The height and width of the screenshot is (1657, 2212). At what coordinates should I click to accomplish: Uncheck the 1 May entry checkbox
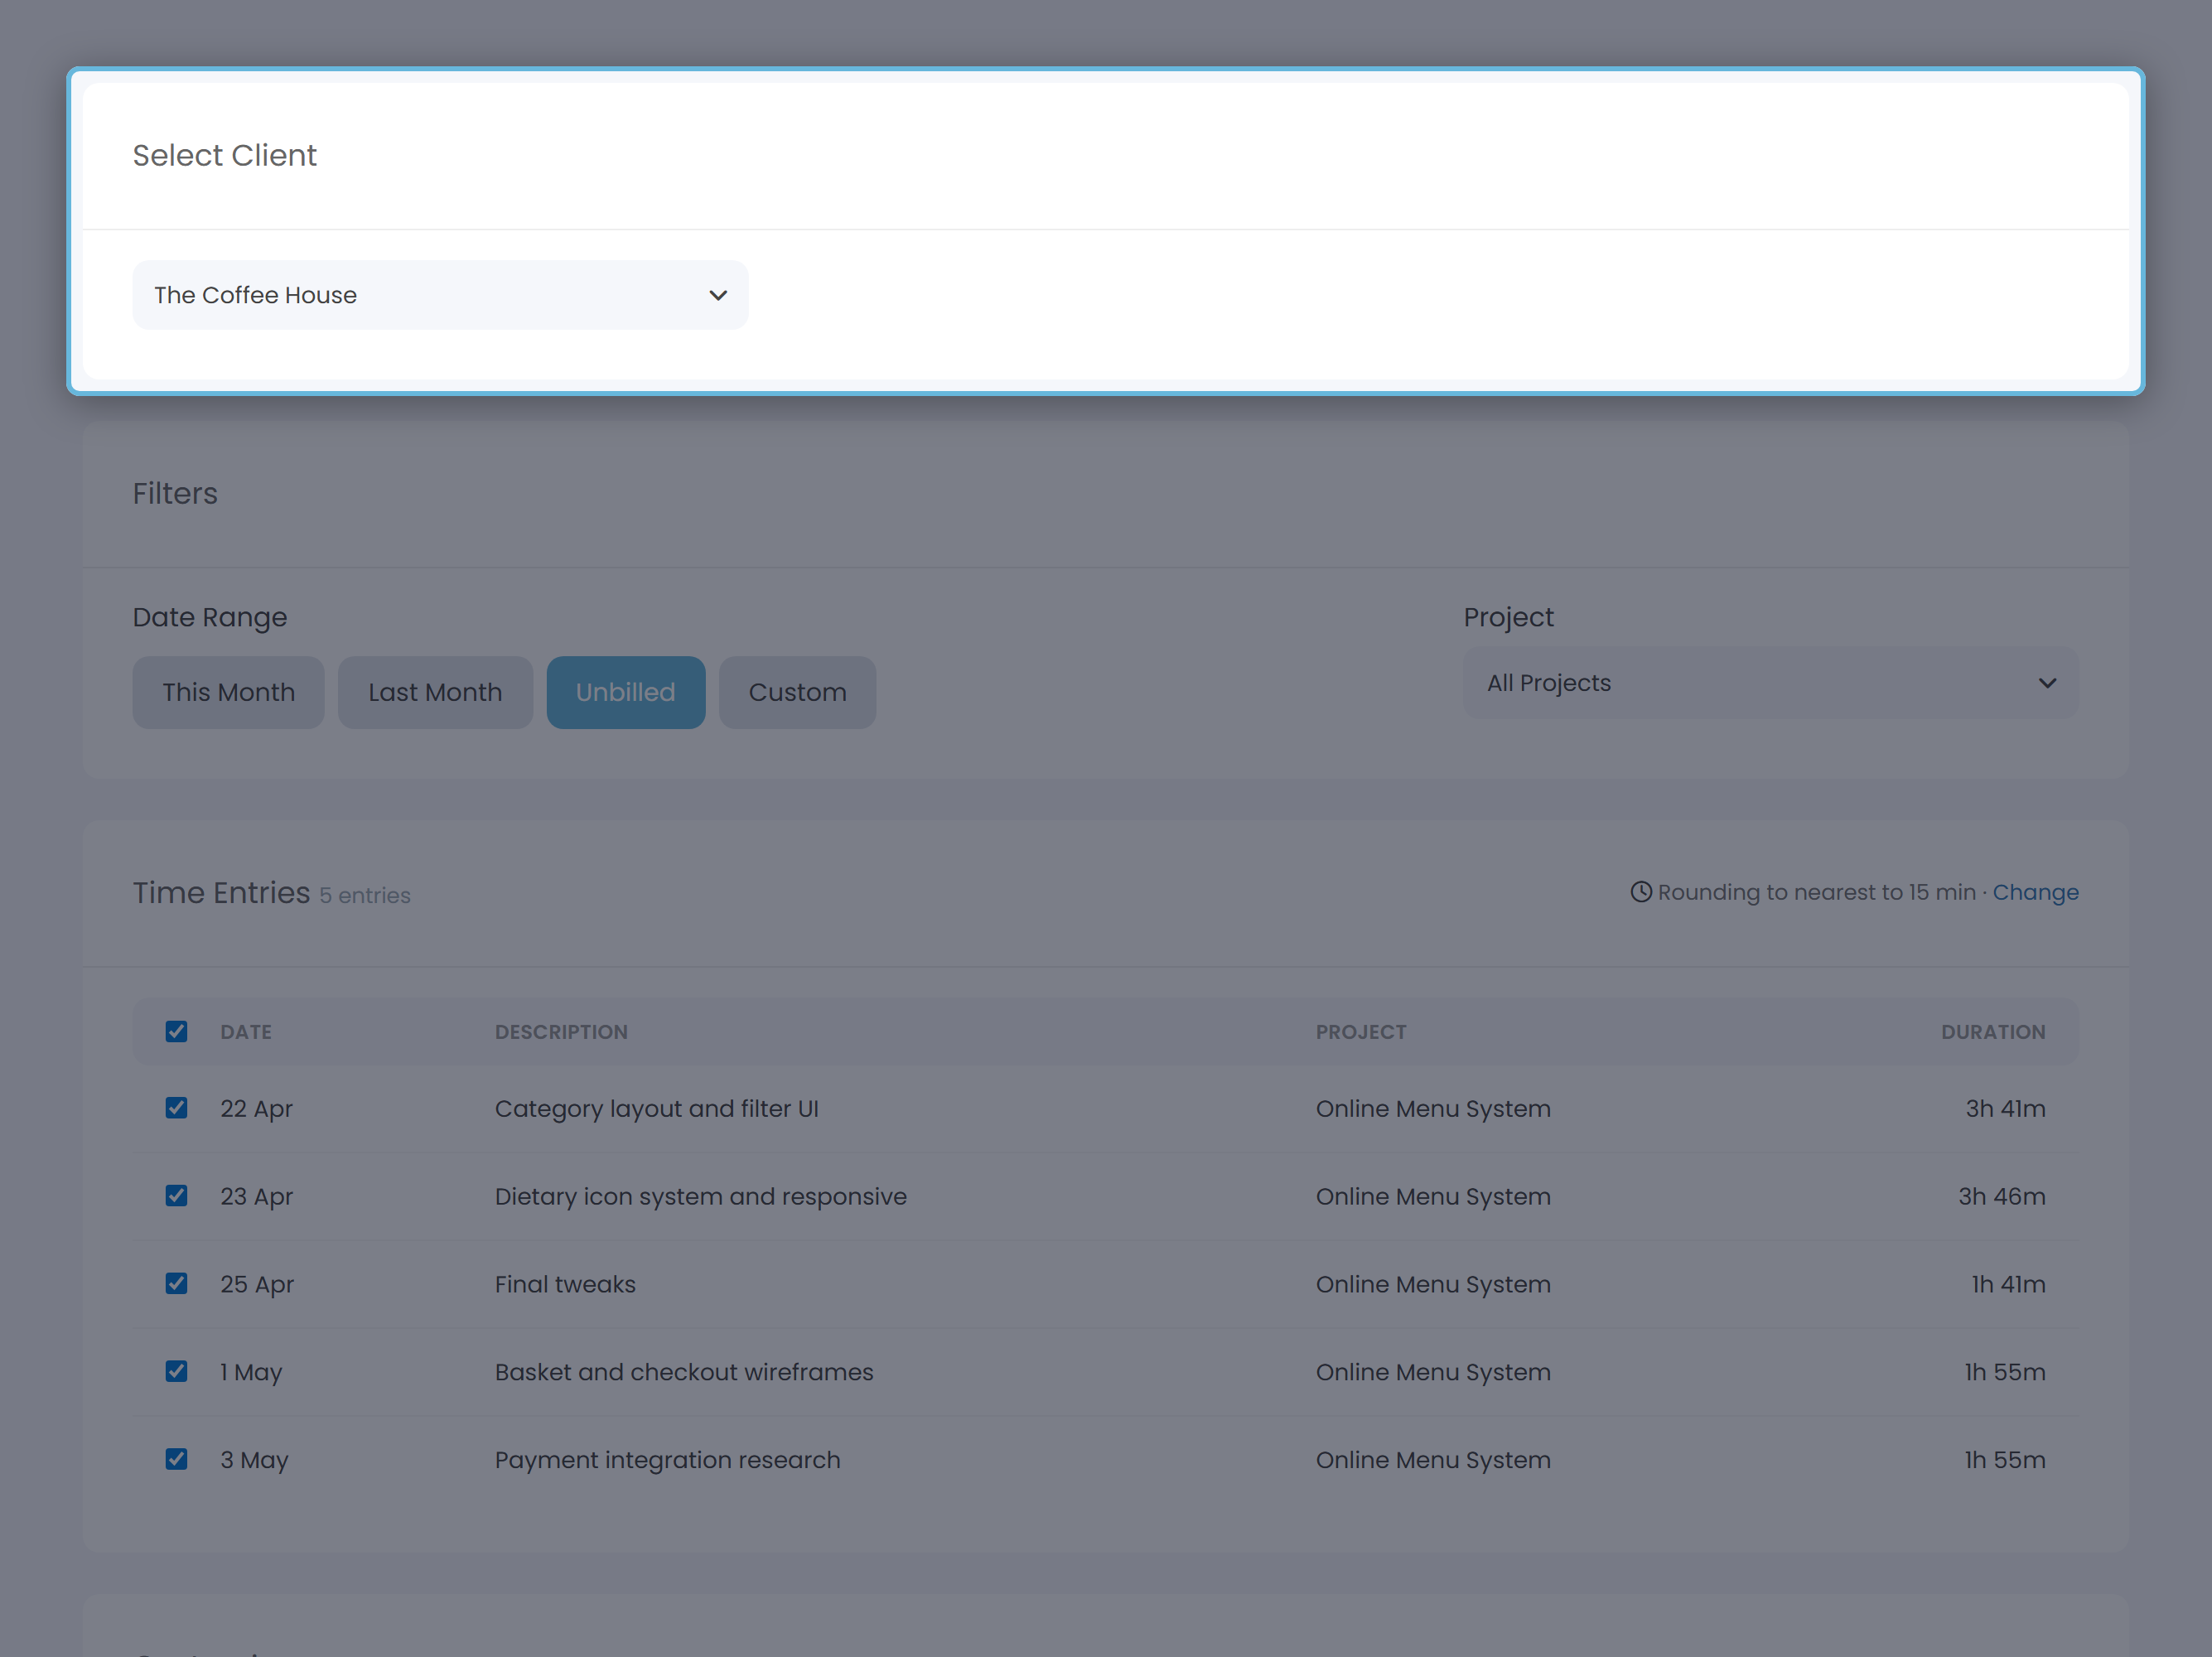(x=176, y=1371)
